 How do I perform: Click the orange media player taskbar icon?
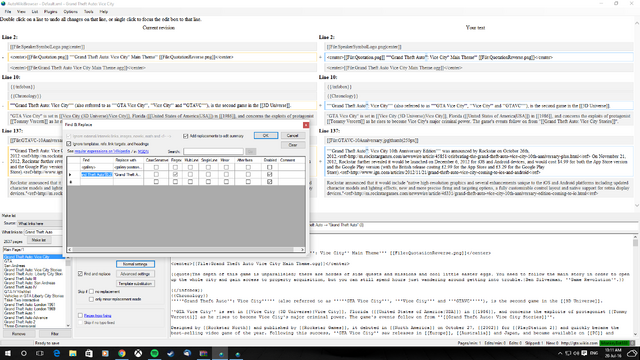105,353
